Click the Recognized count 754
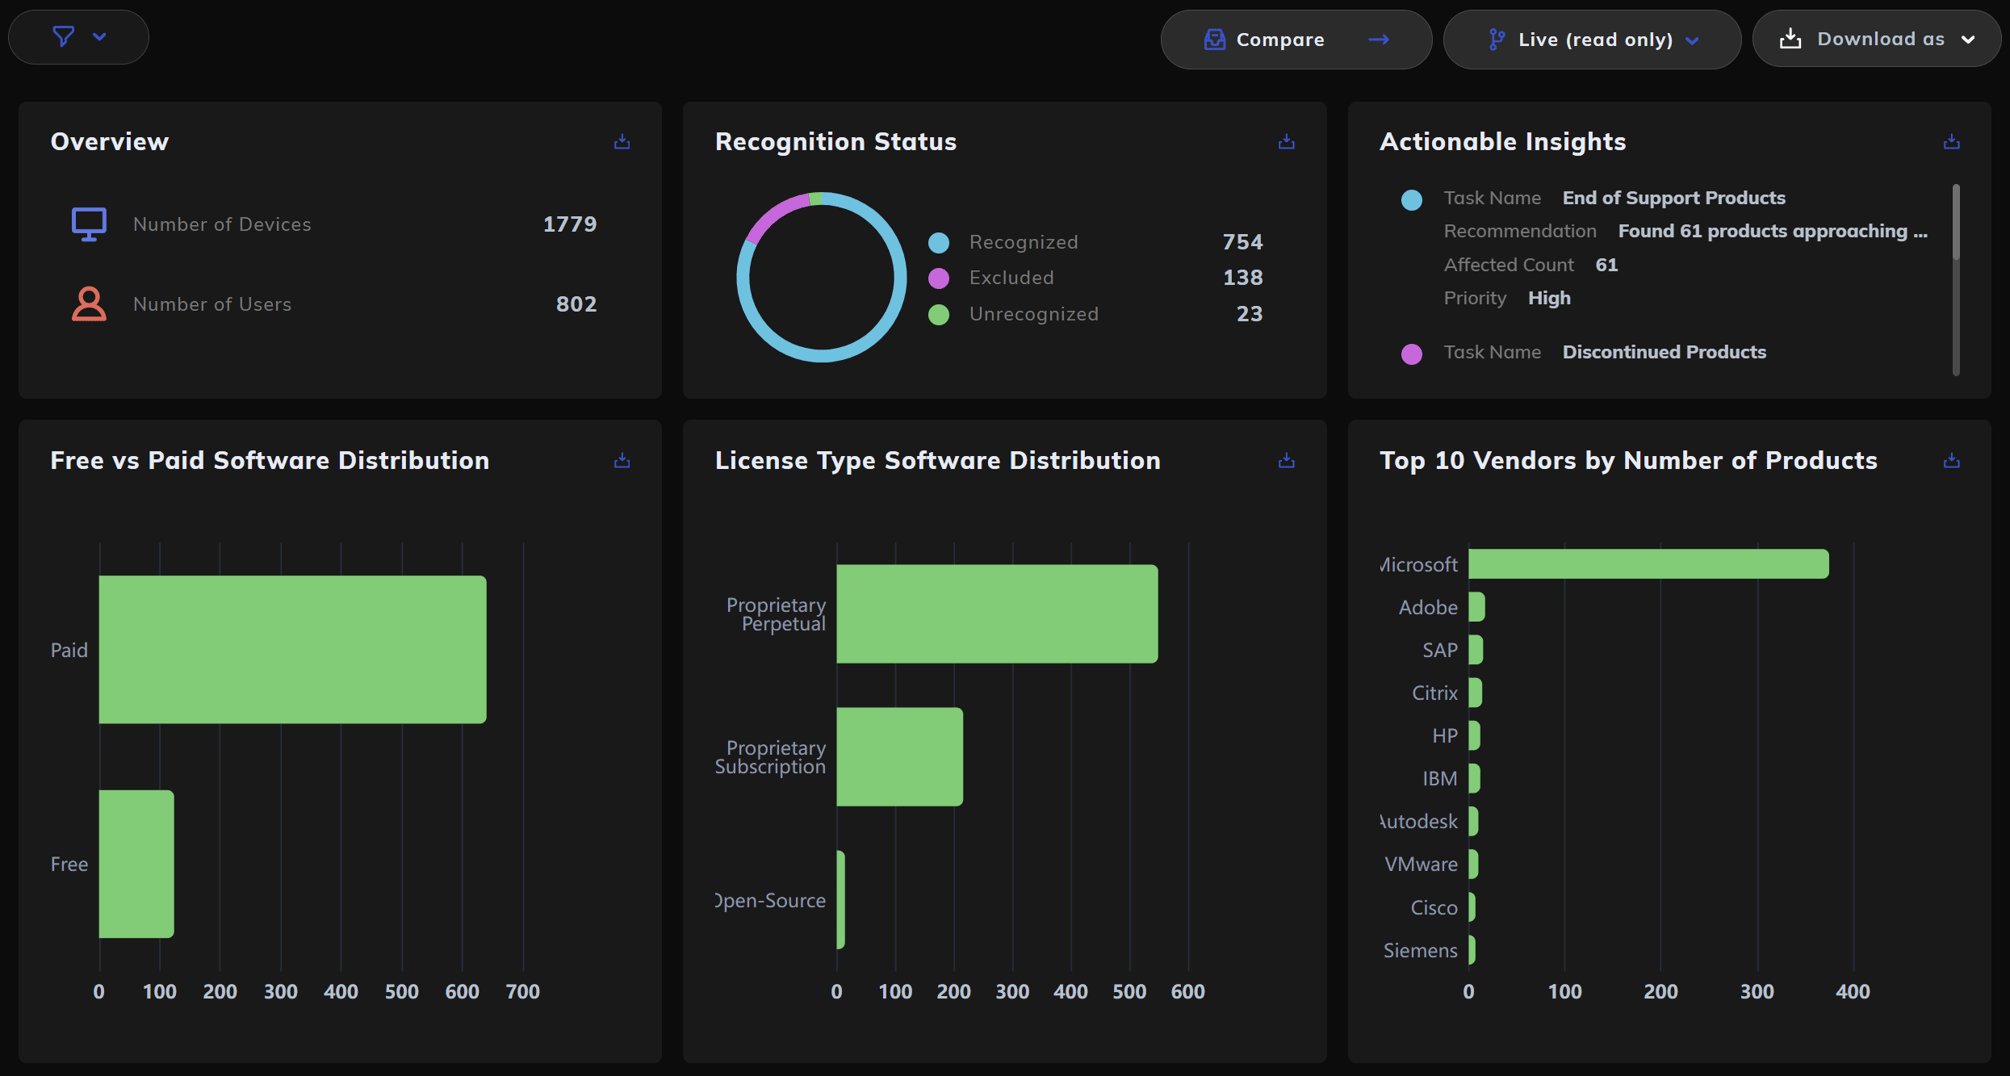This screenshot has height=1076, width=2010. [1243, 242]
